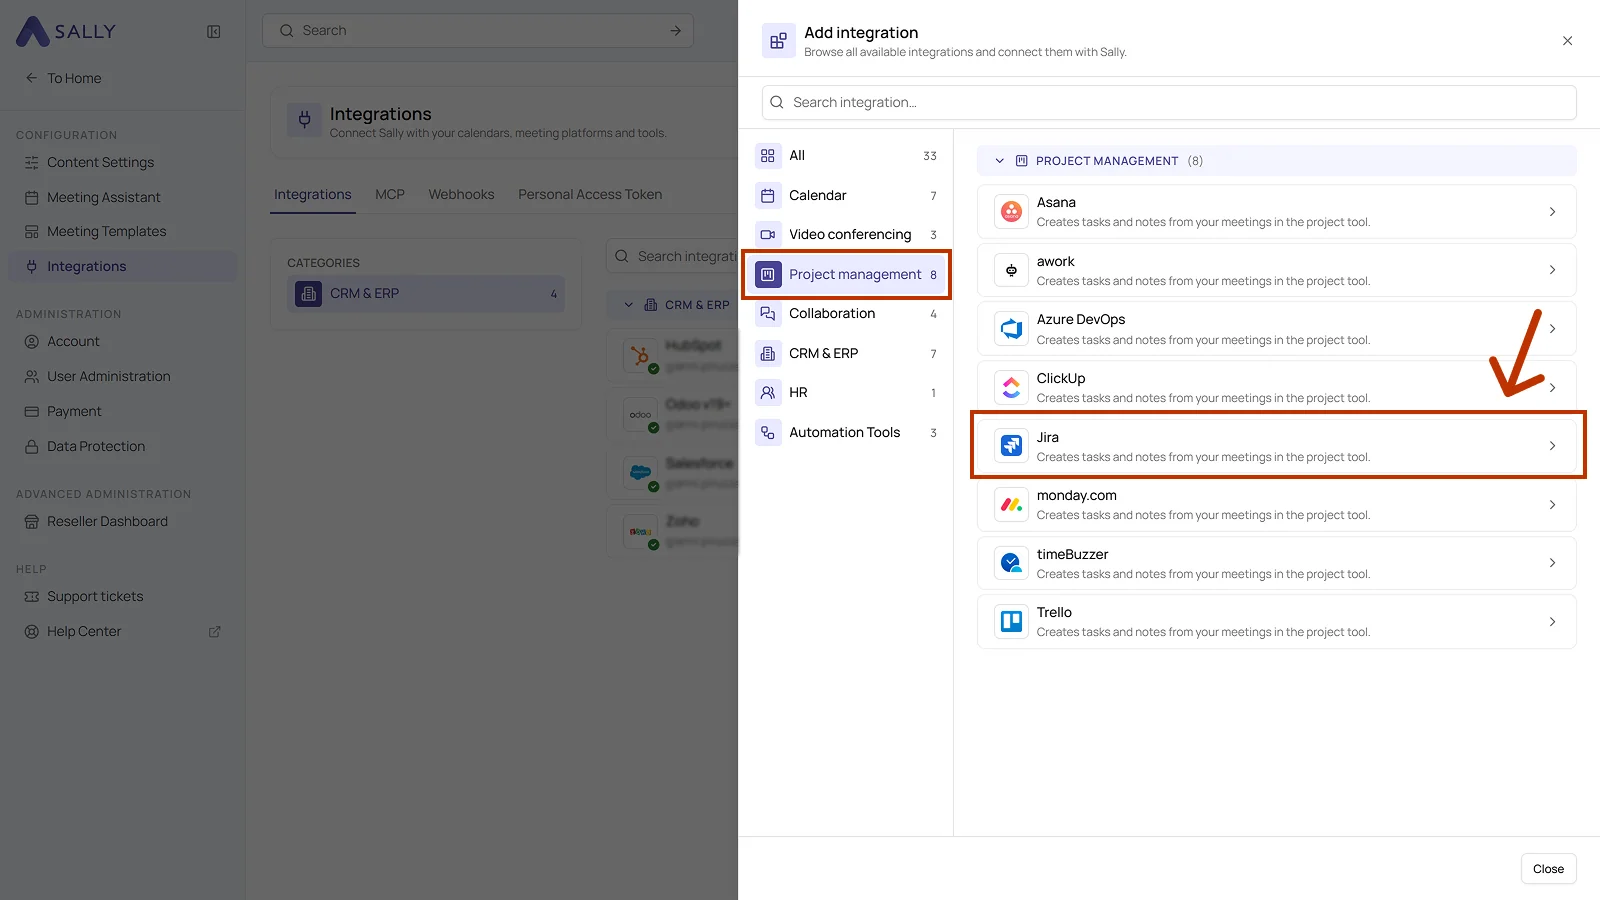Select the Calendar category
The width and height of the screenshot is (1600, 900).
coord(846,195)
